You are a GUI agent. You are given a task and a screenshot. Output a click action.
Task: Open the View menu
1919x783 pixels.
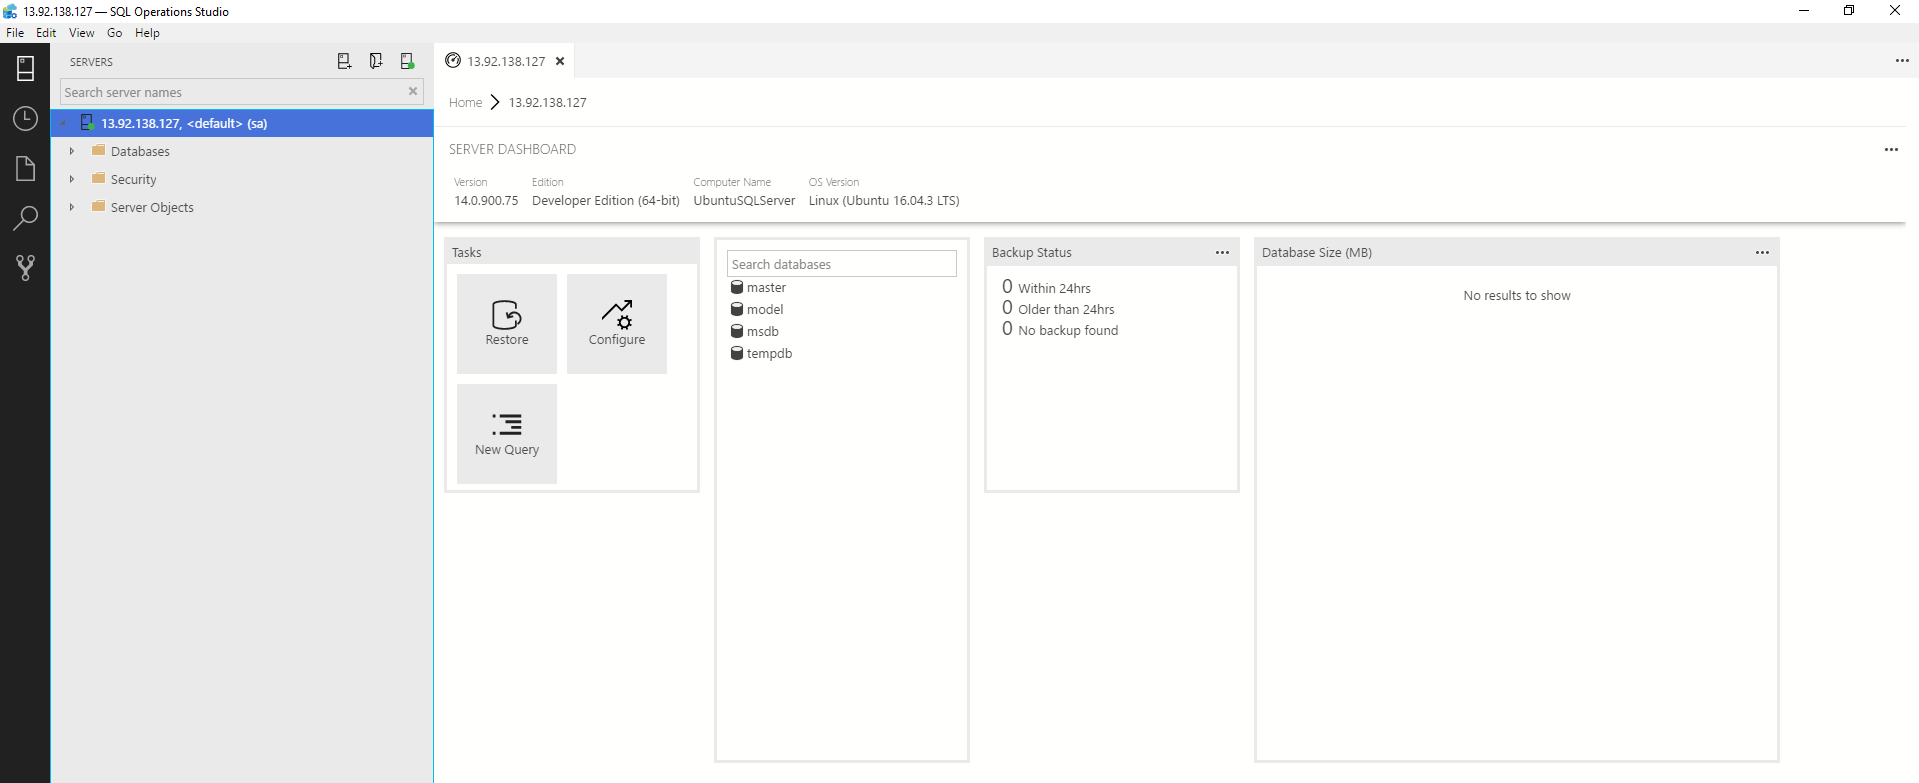pyautogui.click(x=82, y=33)
